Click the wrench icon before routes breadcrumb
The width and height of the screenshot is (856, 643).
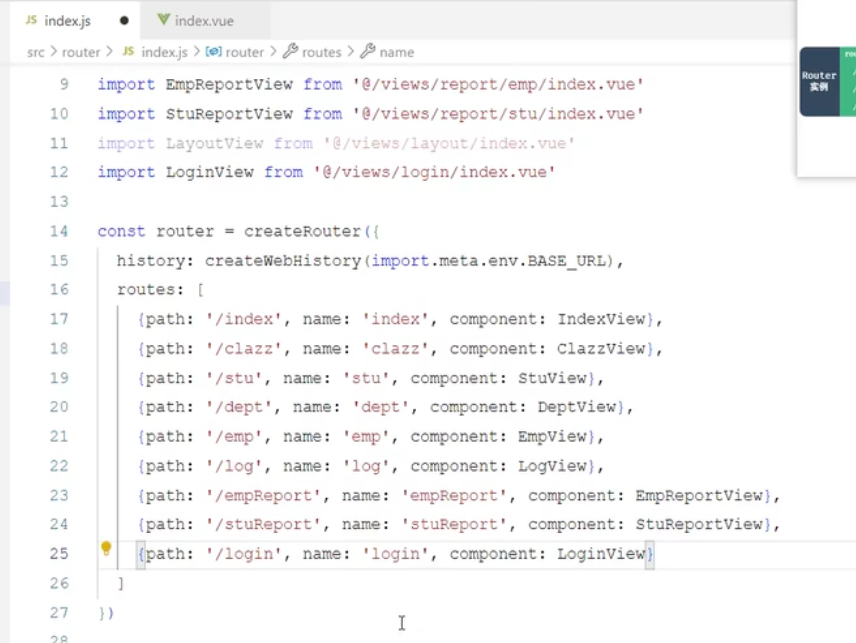(290, 51)
